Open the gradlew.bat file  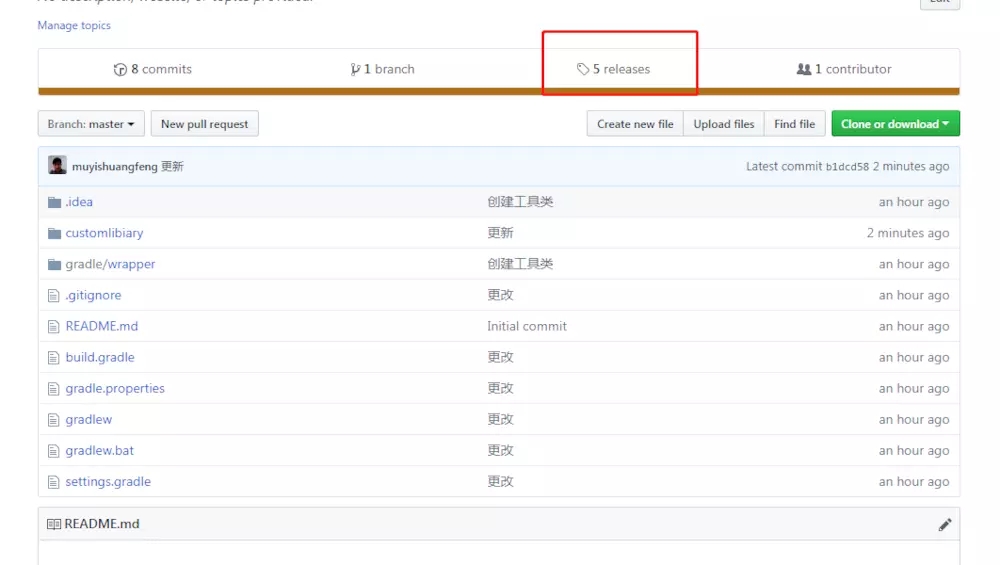point(99,451)
